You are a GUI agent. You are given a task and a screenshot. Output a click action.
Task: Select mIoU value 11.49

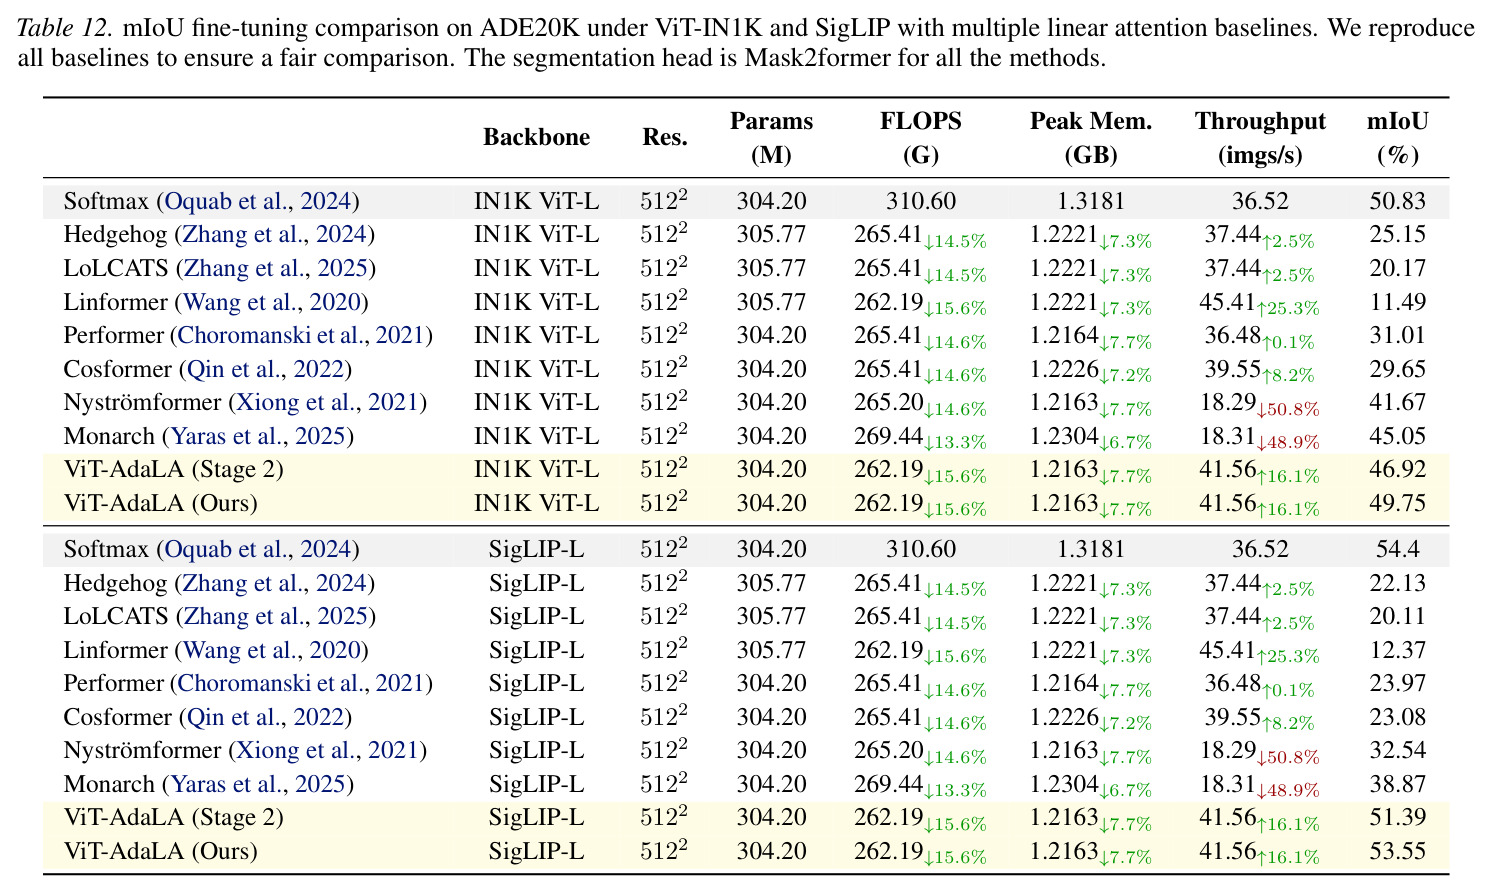1398,302
